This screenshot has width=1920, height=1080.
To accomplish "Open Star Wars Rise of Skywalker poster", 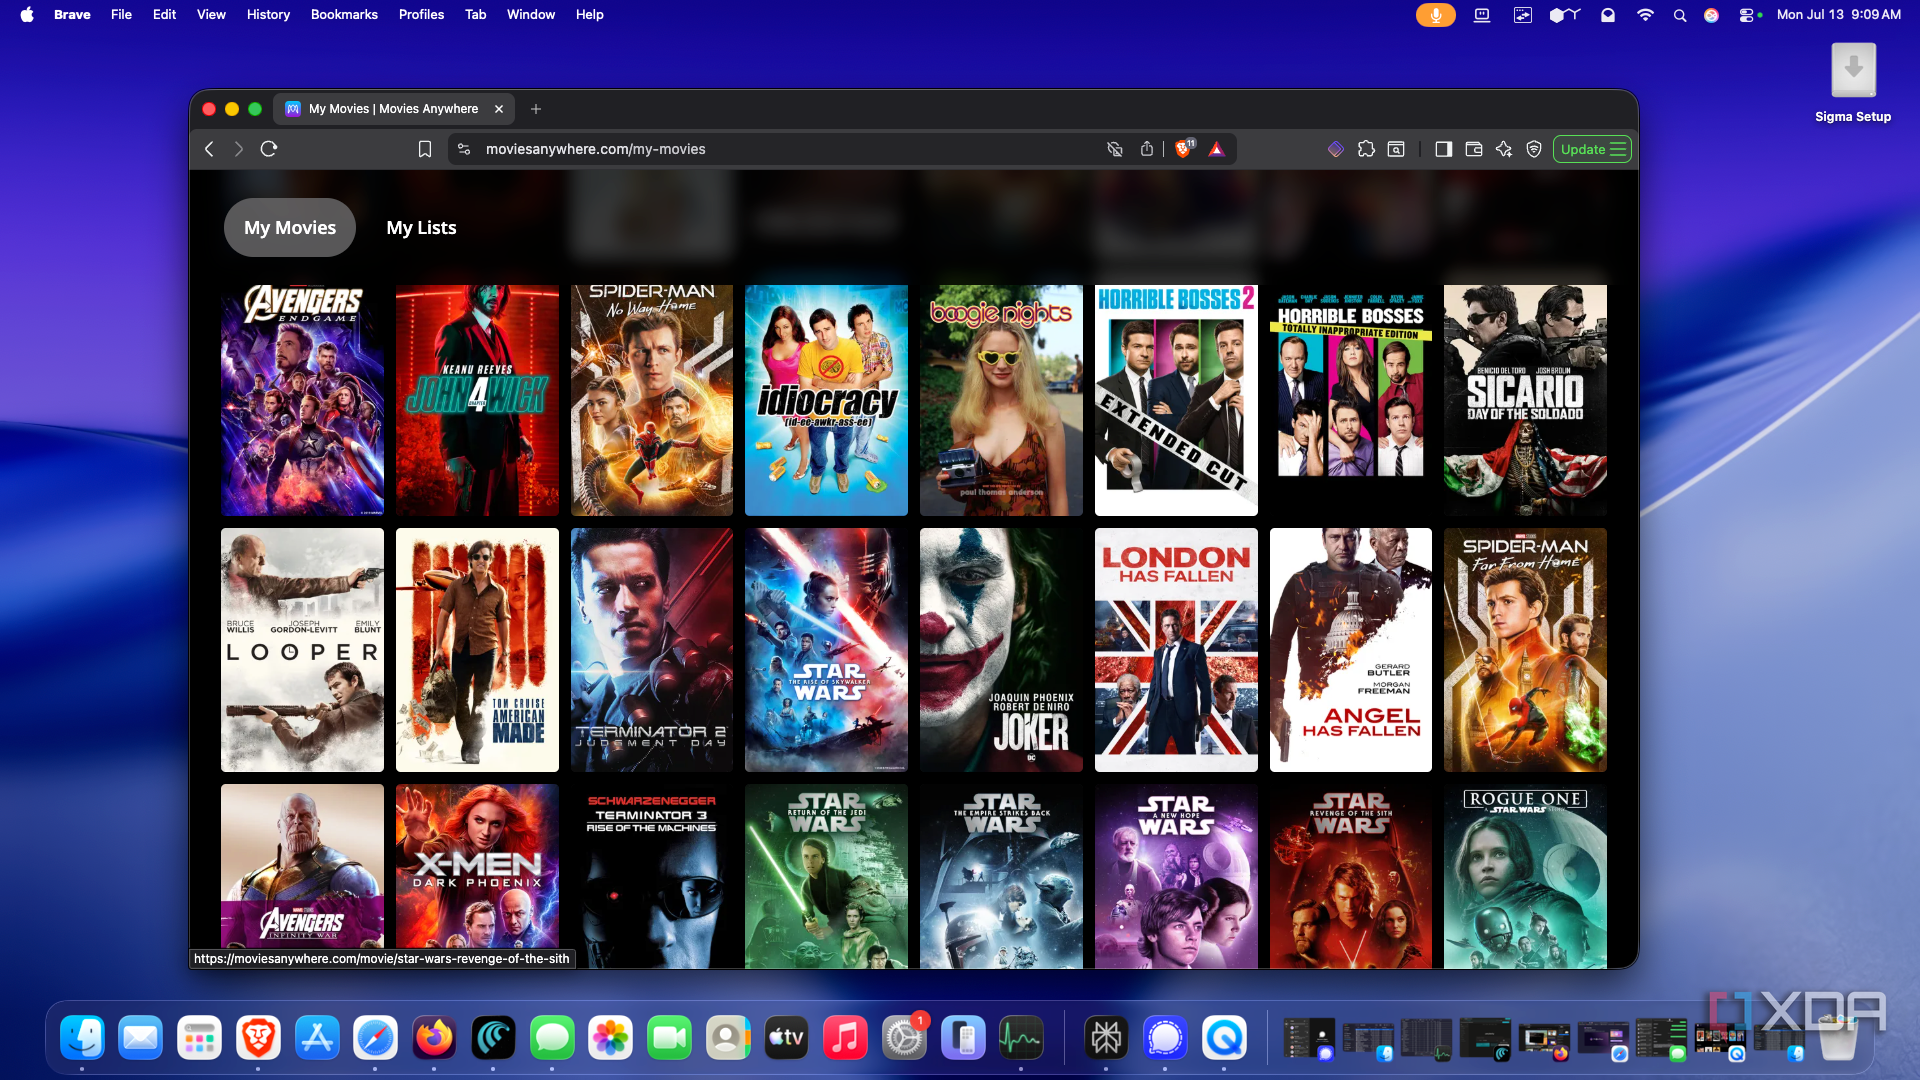I will 826,650.
